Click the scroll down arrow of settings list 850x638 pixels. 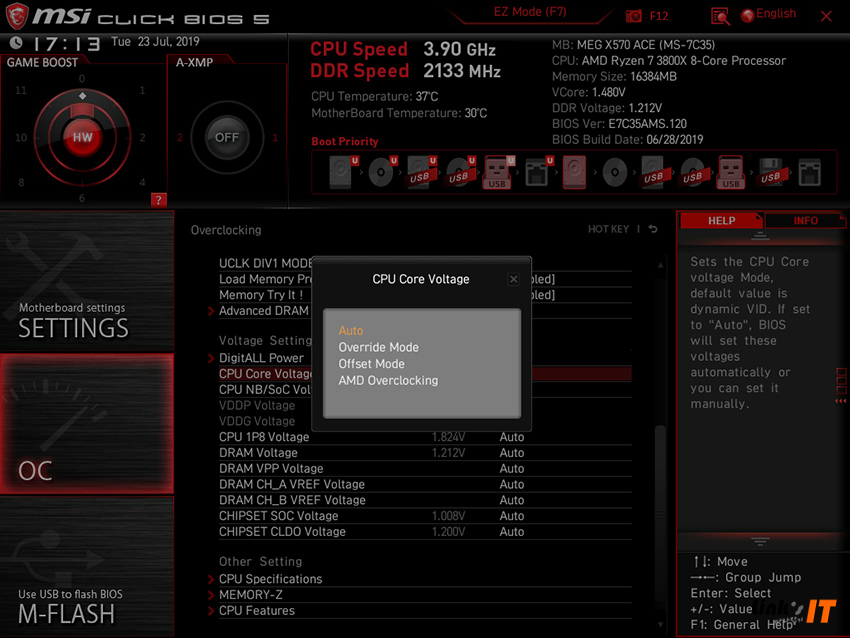pos(660,624)
